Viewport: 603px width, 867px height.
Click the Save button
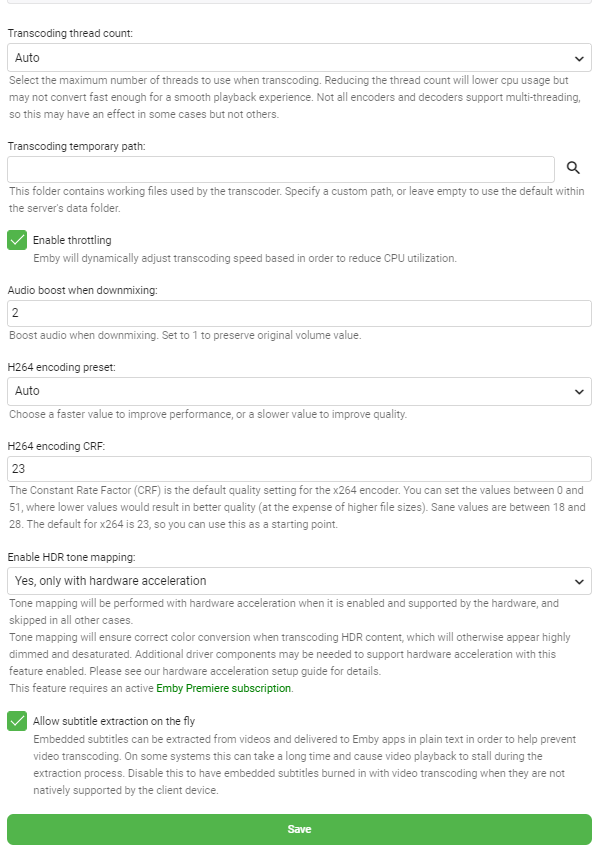(x=299, y=829)
